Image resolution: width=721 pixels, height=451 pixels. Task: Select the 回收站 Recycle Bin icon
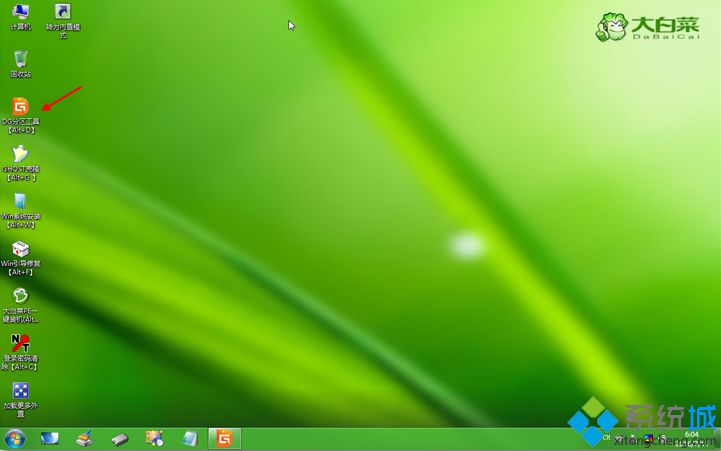point(20,64)
